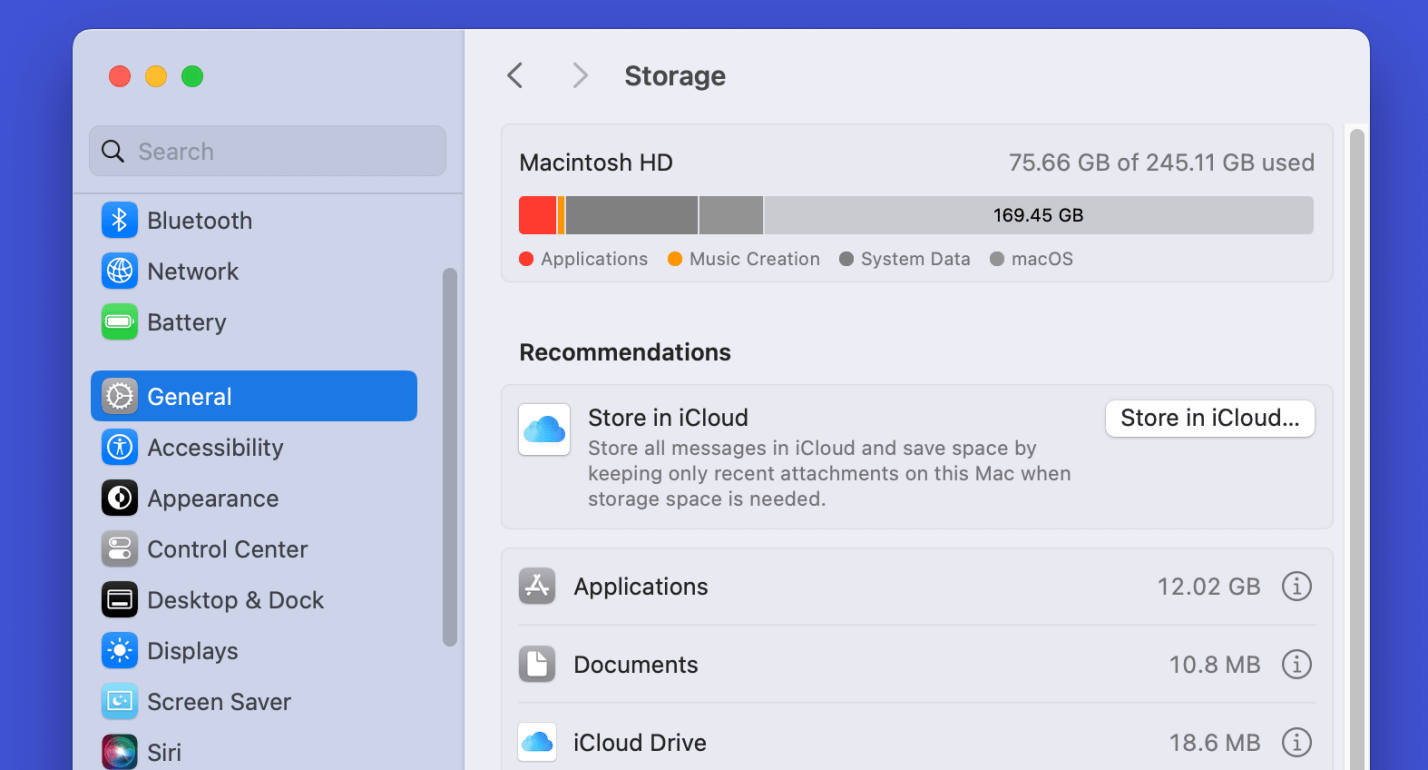The width and height of the screenshot is (1428, 770).
Task: Open Network settings via the globe icon
Action: click(x=119, y=271)
